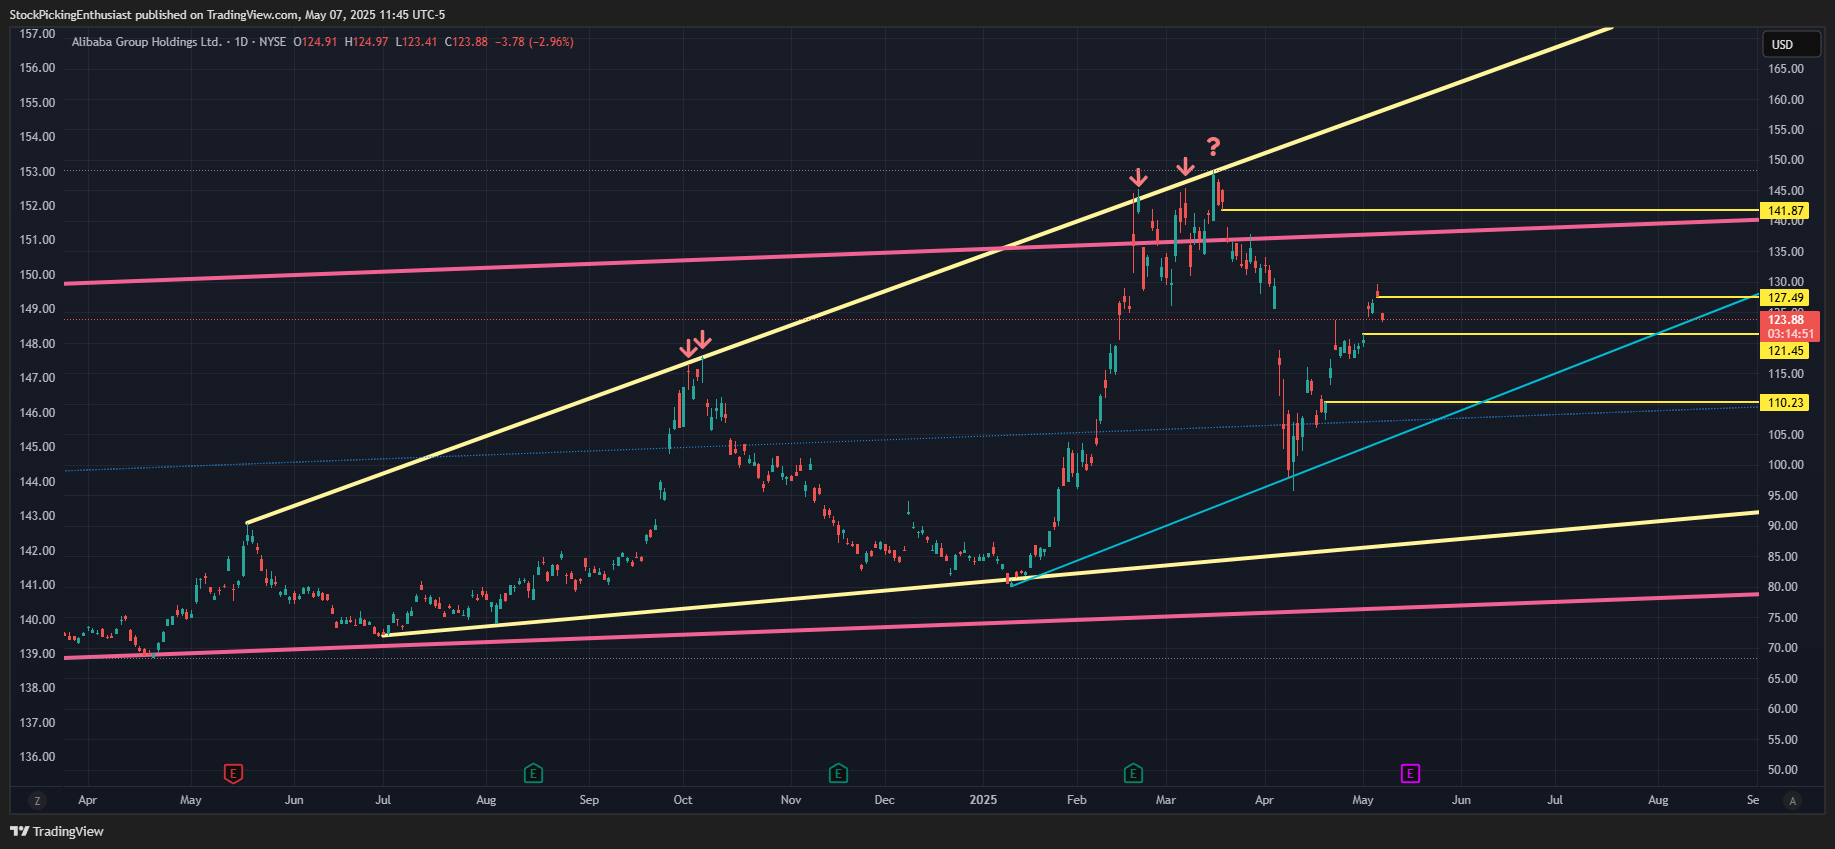Click the 136.00 tick on left price scale
Image resolution: width=1835 pixels, height=849 pixels.
tap(38, 757)
